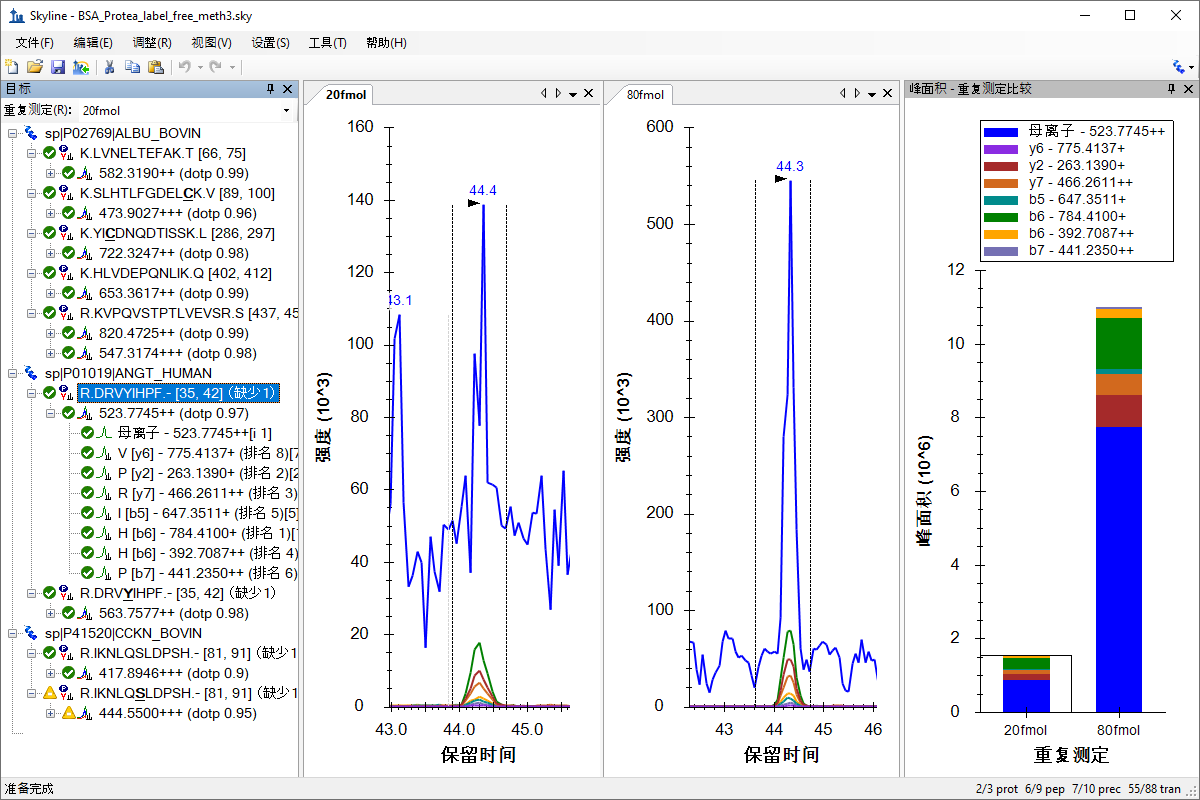The image size is (1200, 800).
Task: Click the 20fmol bar in peak area chart
Action: pos(1026,683)
